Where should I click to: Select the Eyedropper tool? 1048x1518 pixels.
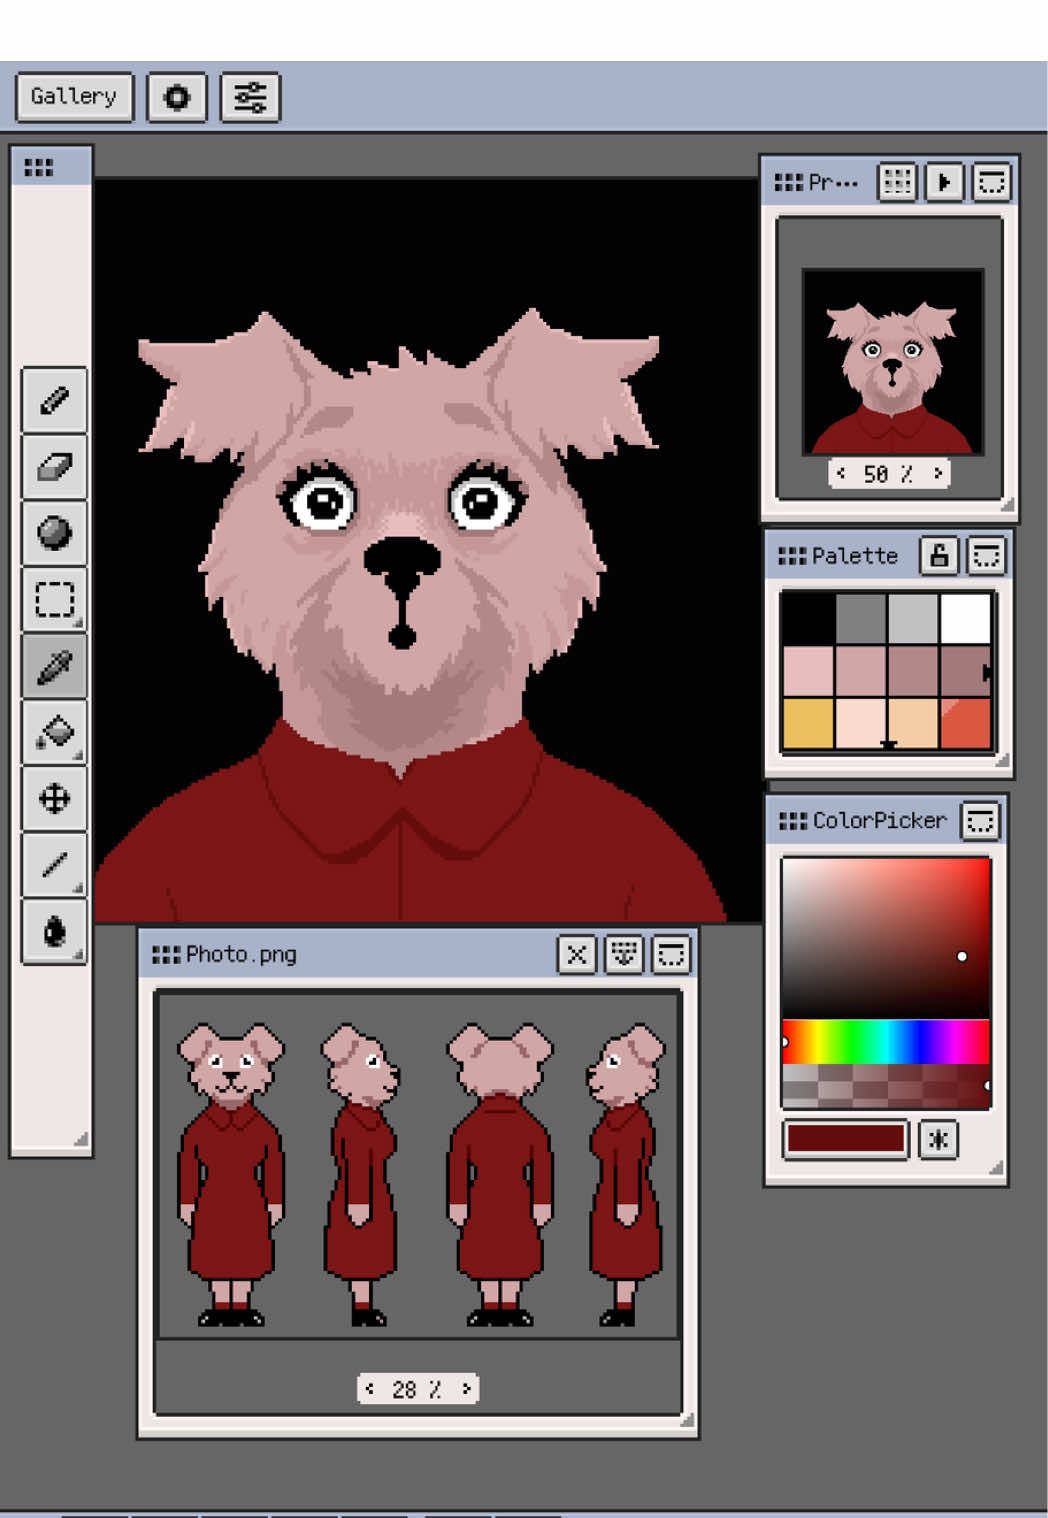(x=54, y=666)
